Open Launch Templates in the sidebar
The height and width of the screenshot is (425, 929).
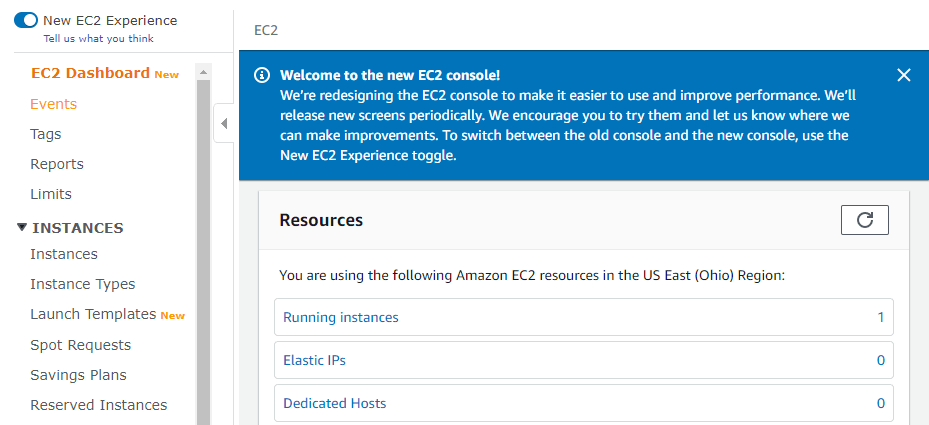(x=93, y=314)
